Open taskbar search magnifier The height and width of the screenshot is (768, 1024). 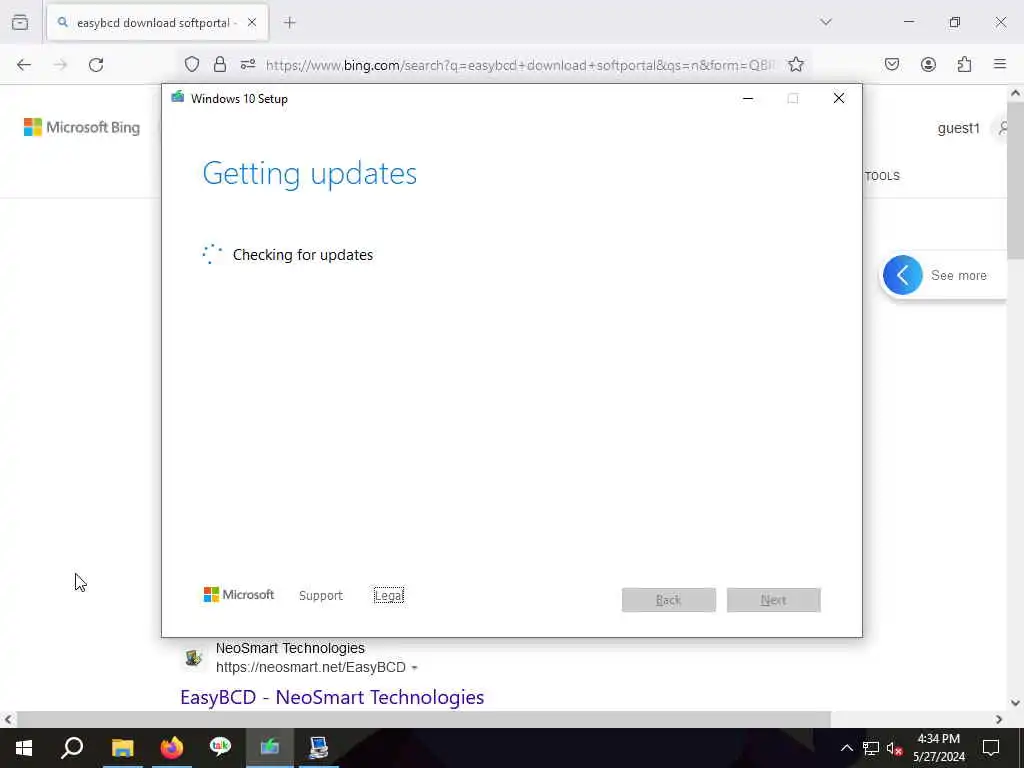pyautogui.click(x=72, y=748)
